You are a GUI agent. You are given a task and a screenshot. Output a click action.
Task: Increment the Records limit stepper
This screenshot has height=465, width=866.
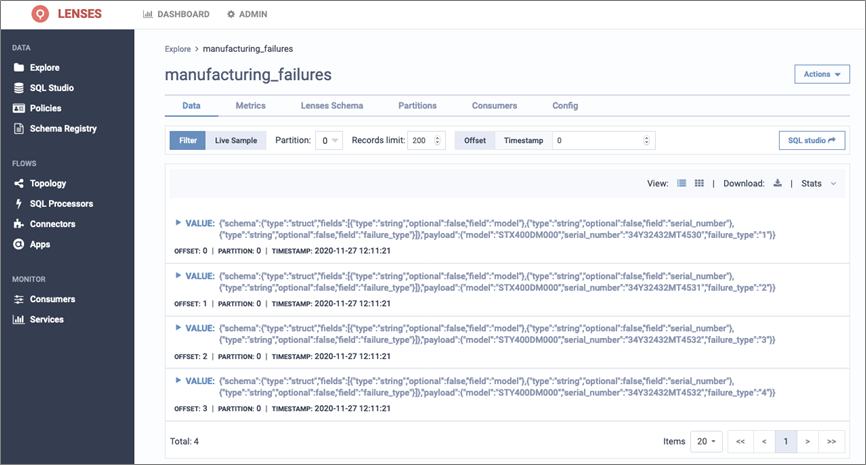pyautogui.click(x=437, y=138)
